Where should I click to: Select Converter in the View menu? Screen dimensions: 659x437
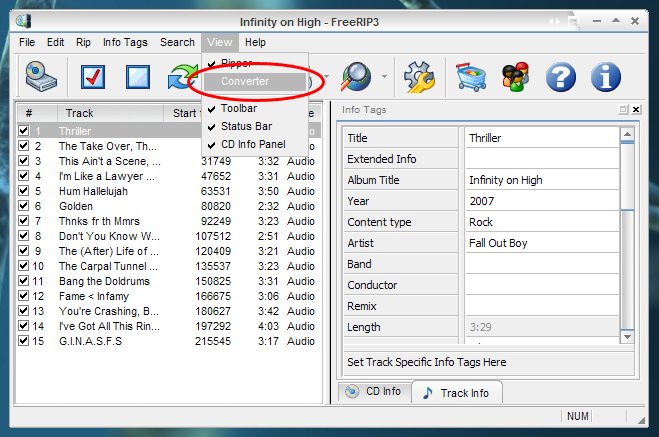pyautogui.click(x=255, y=81)
